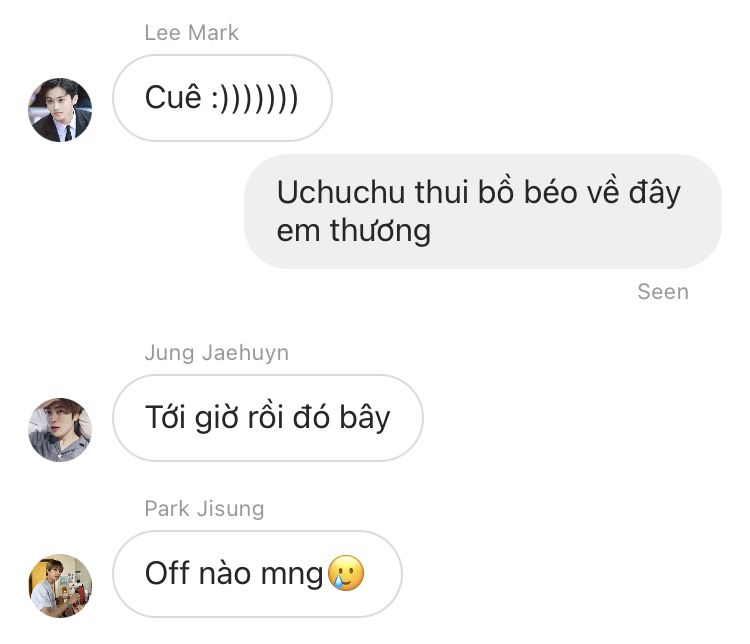This screenshot has width=750, height=644.
Task: Select the 'Cuê :)))))))' message bubble
Action: 222,98
